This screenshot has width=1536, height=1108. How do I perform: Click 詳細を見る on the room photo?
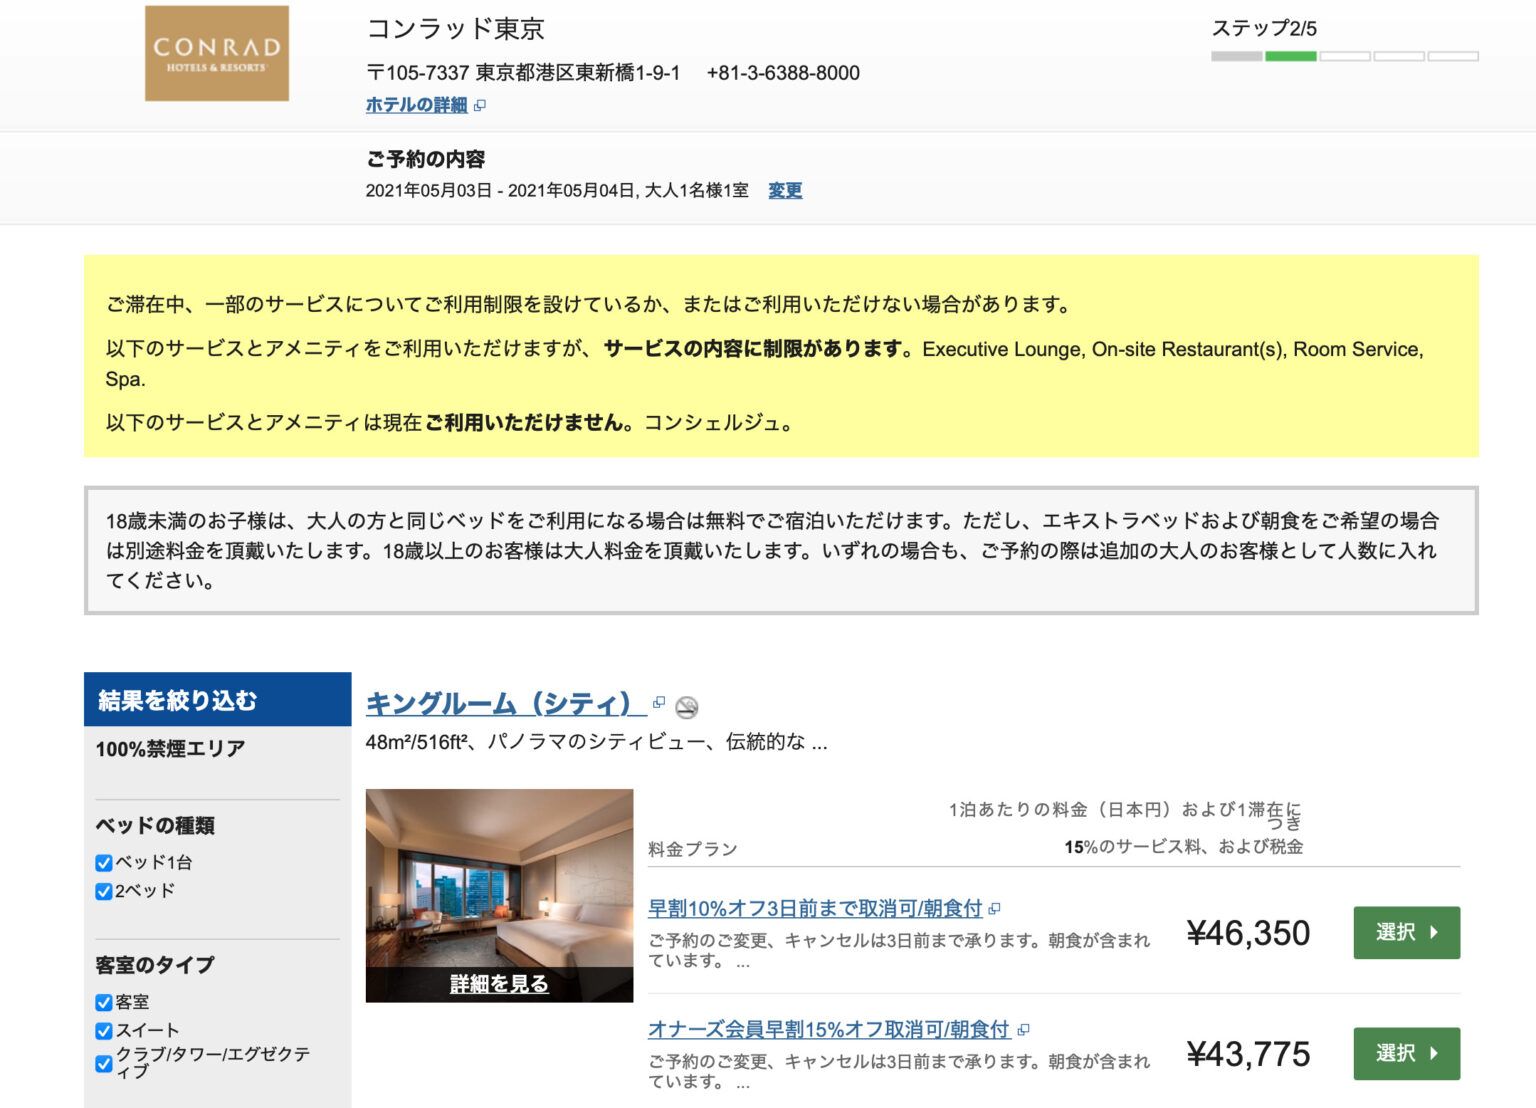pyautogui.click(x=499, y=984)
